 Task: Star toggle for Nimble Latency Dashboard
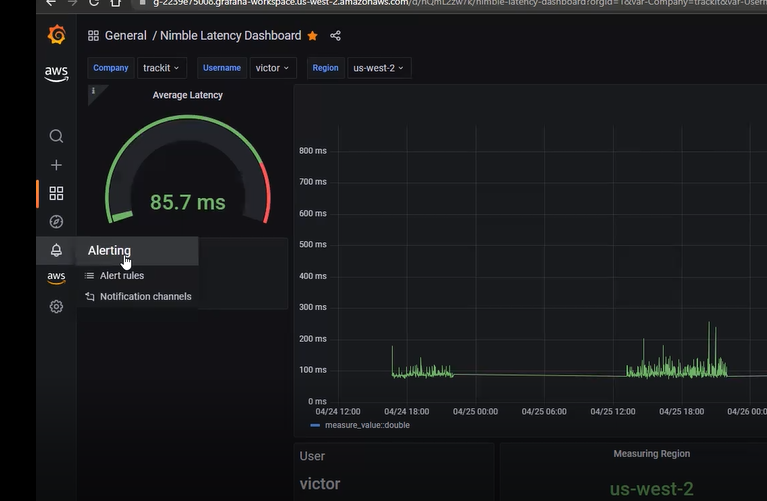[313, 36]
